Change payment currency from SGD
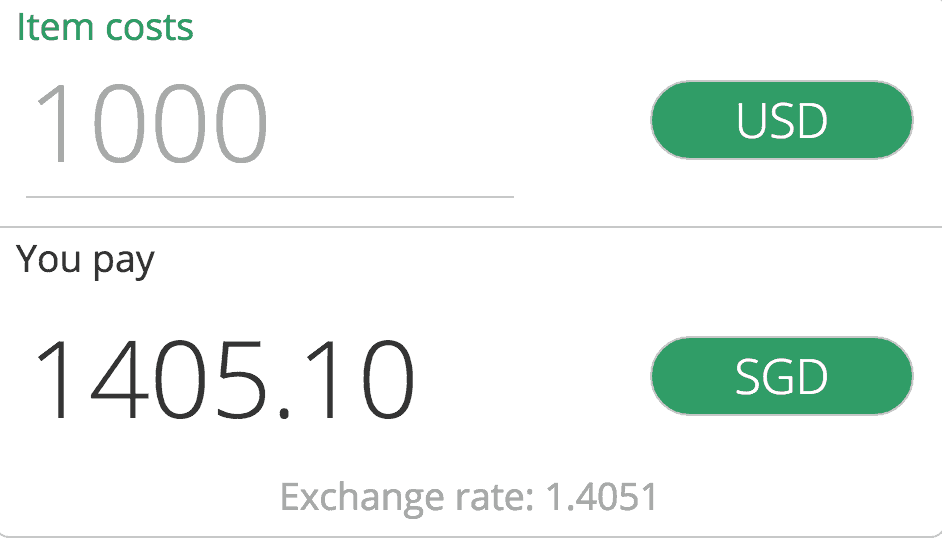 (781, 377)
